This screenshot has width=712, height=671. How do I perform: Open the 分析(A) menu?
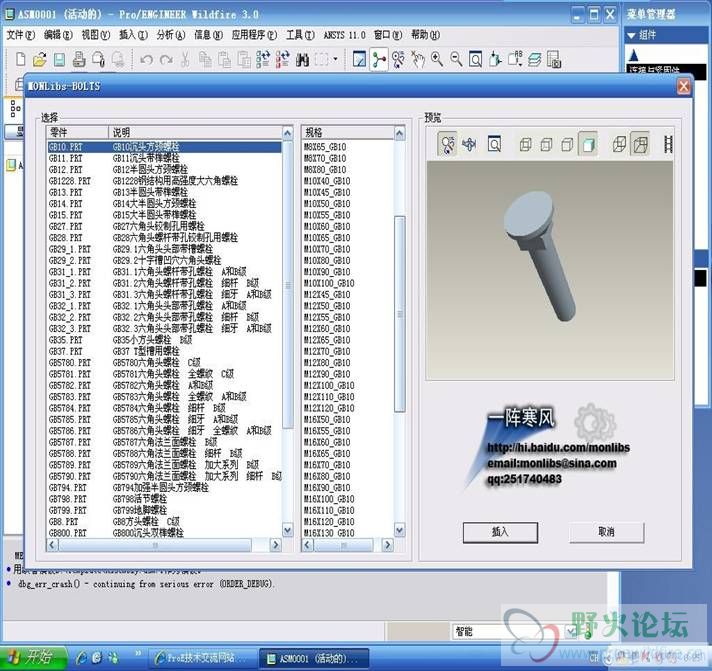pyautogui.click(x=171, y=35)
